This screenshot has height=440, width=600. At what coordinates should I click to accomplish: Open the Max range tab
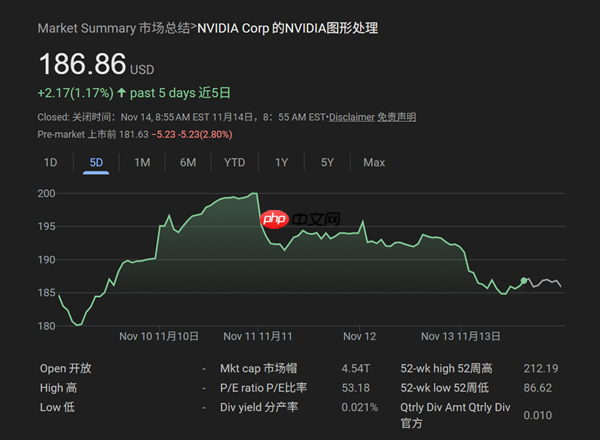pos(374,163)
